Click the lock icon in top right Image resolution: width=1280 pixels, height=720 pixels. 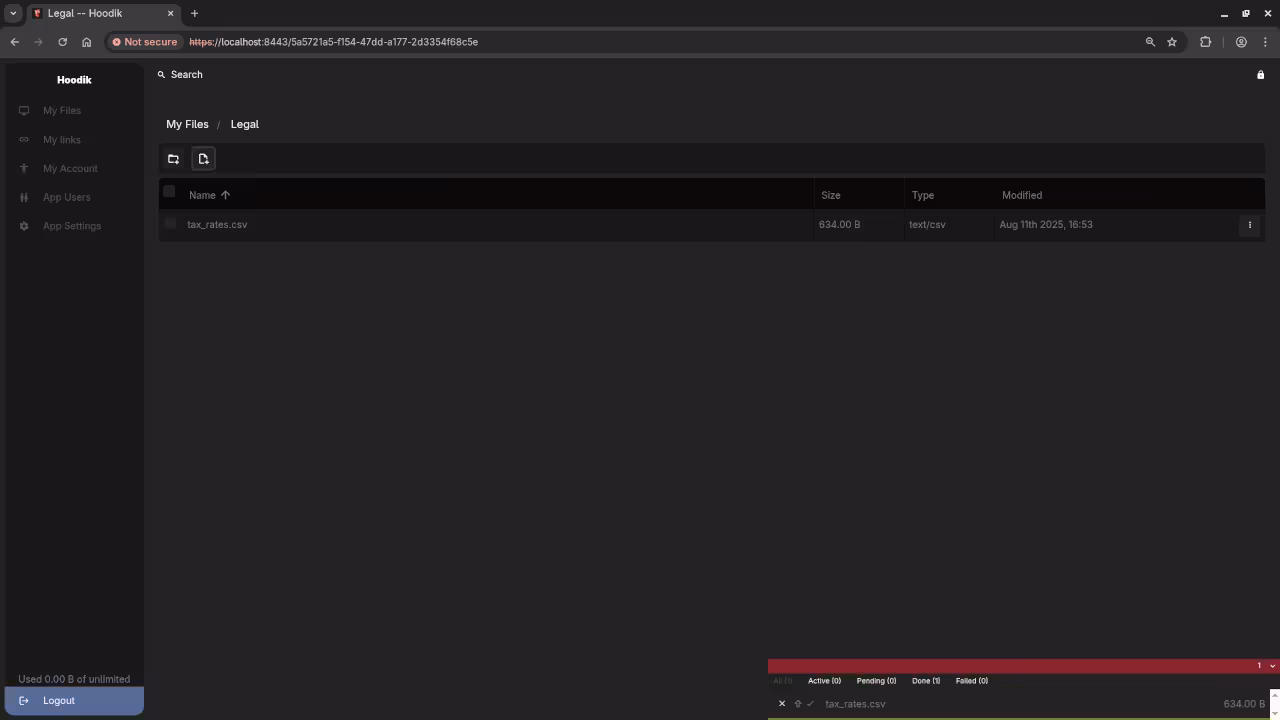[1260, 75]
